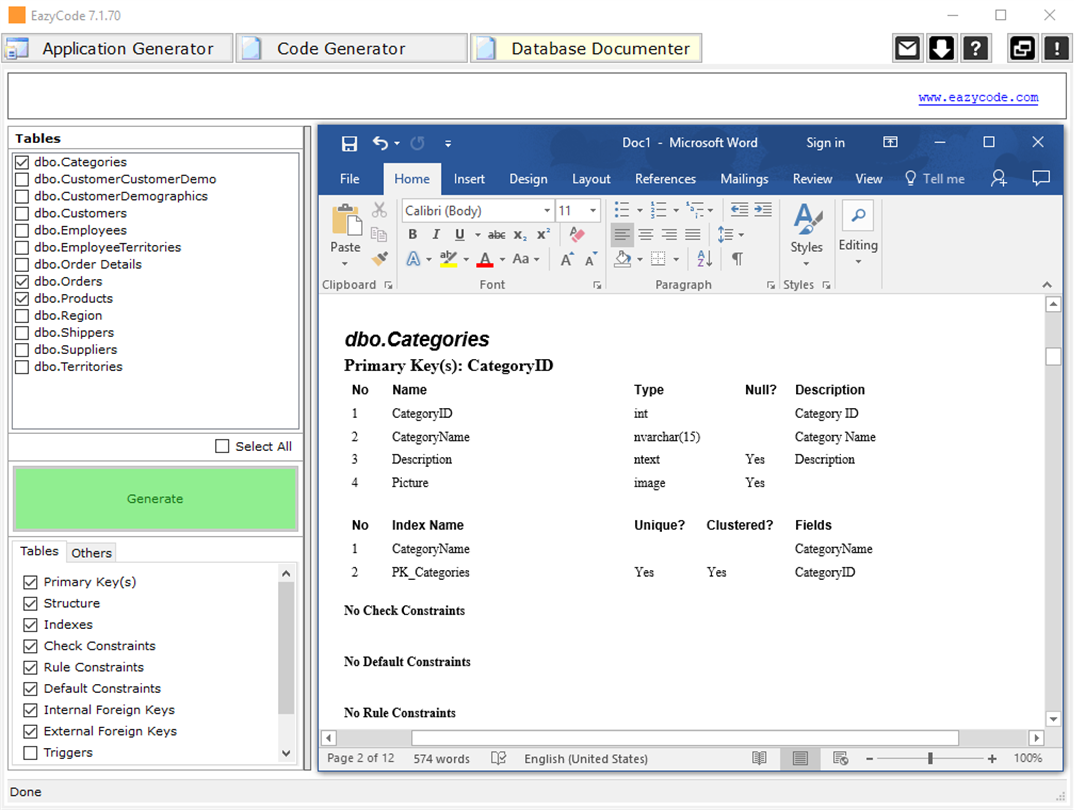Viewport: 1074px width, 810px height.
Task: Switch to the Others tab
Action: pos(92,553)
